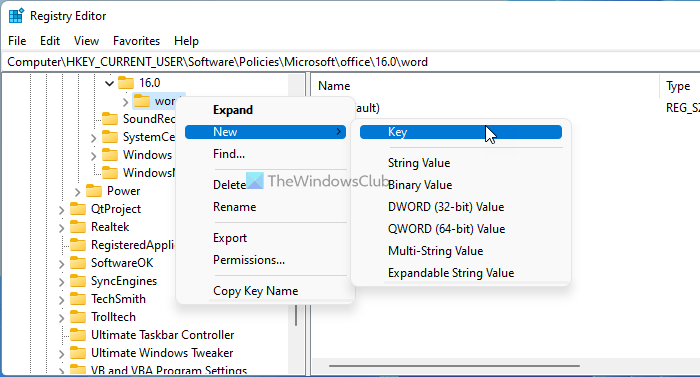Click the tree pane vertical scrollbar
This screenshot has height=377, width=700.
(296, 315)
